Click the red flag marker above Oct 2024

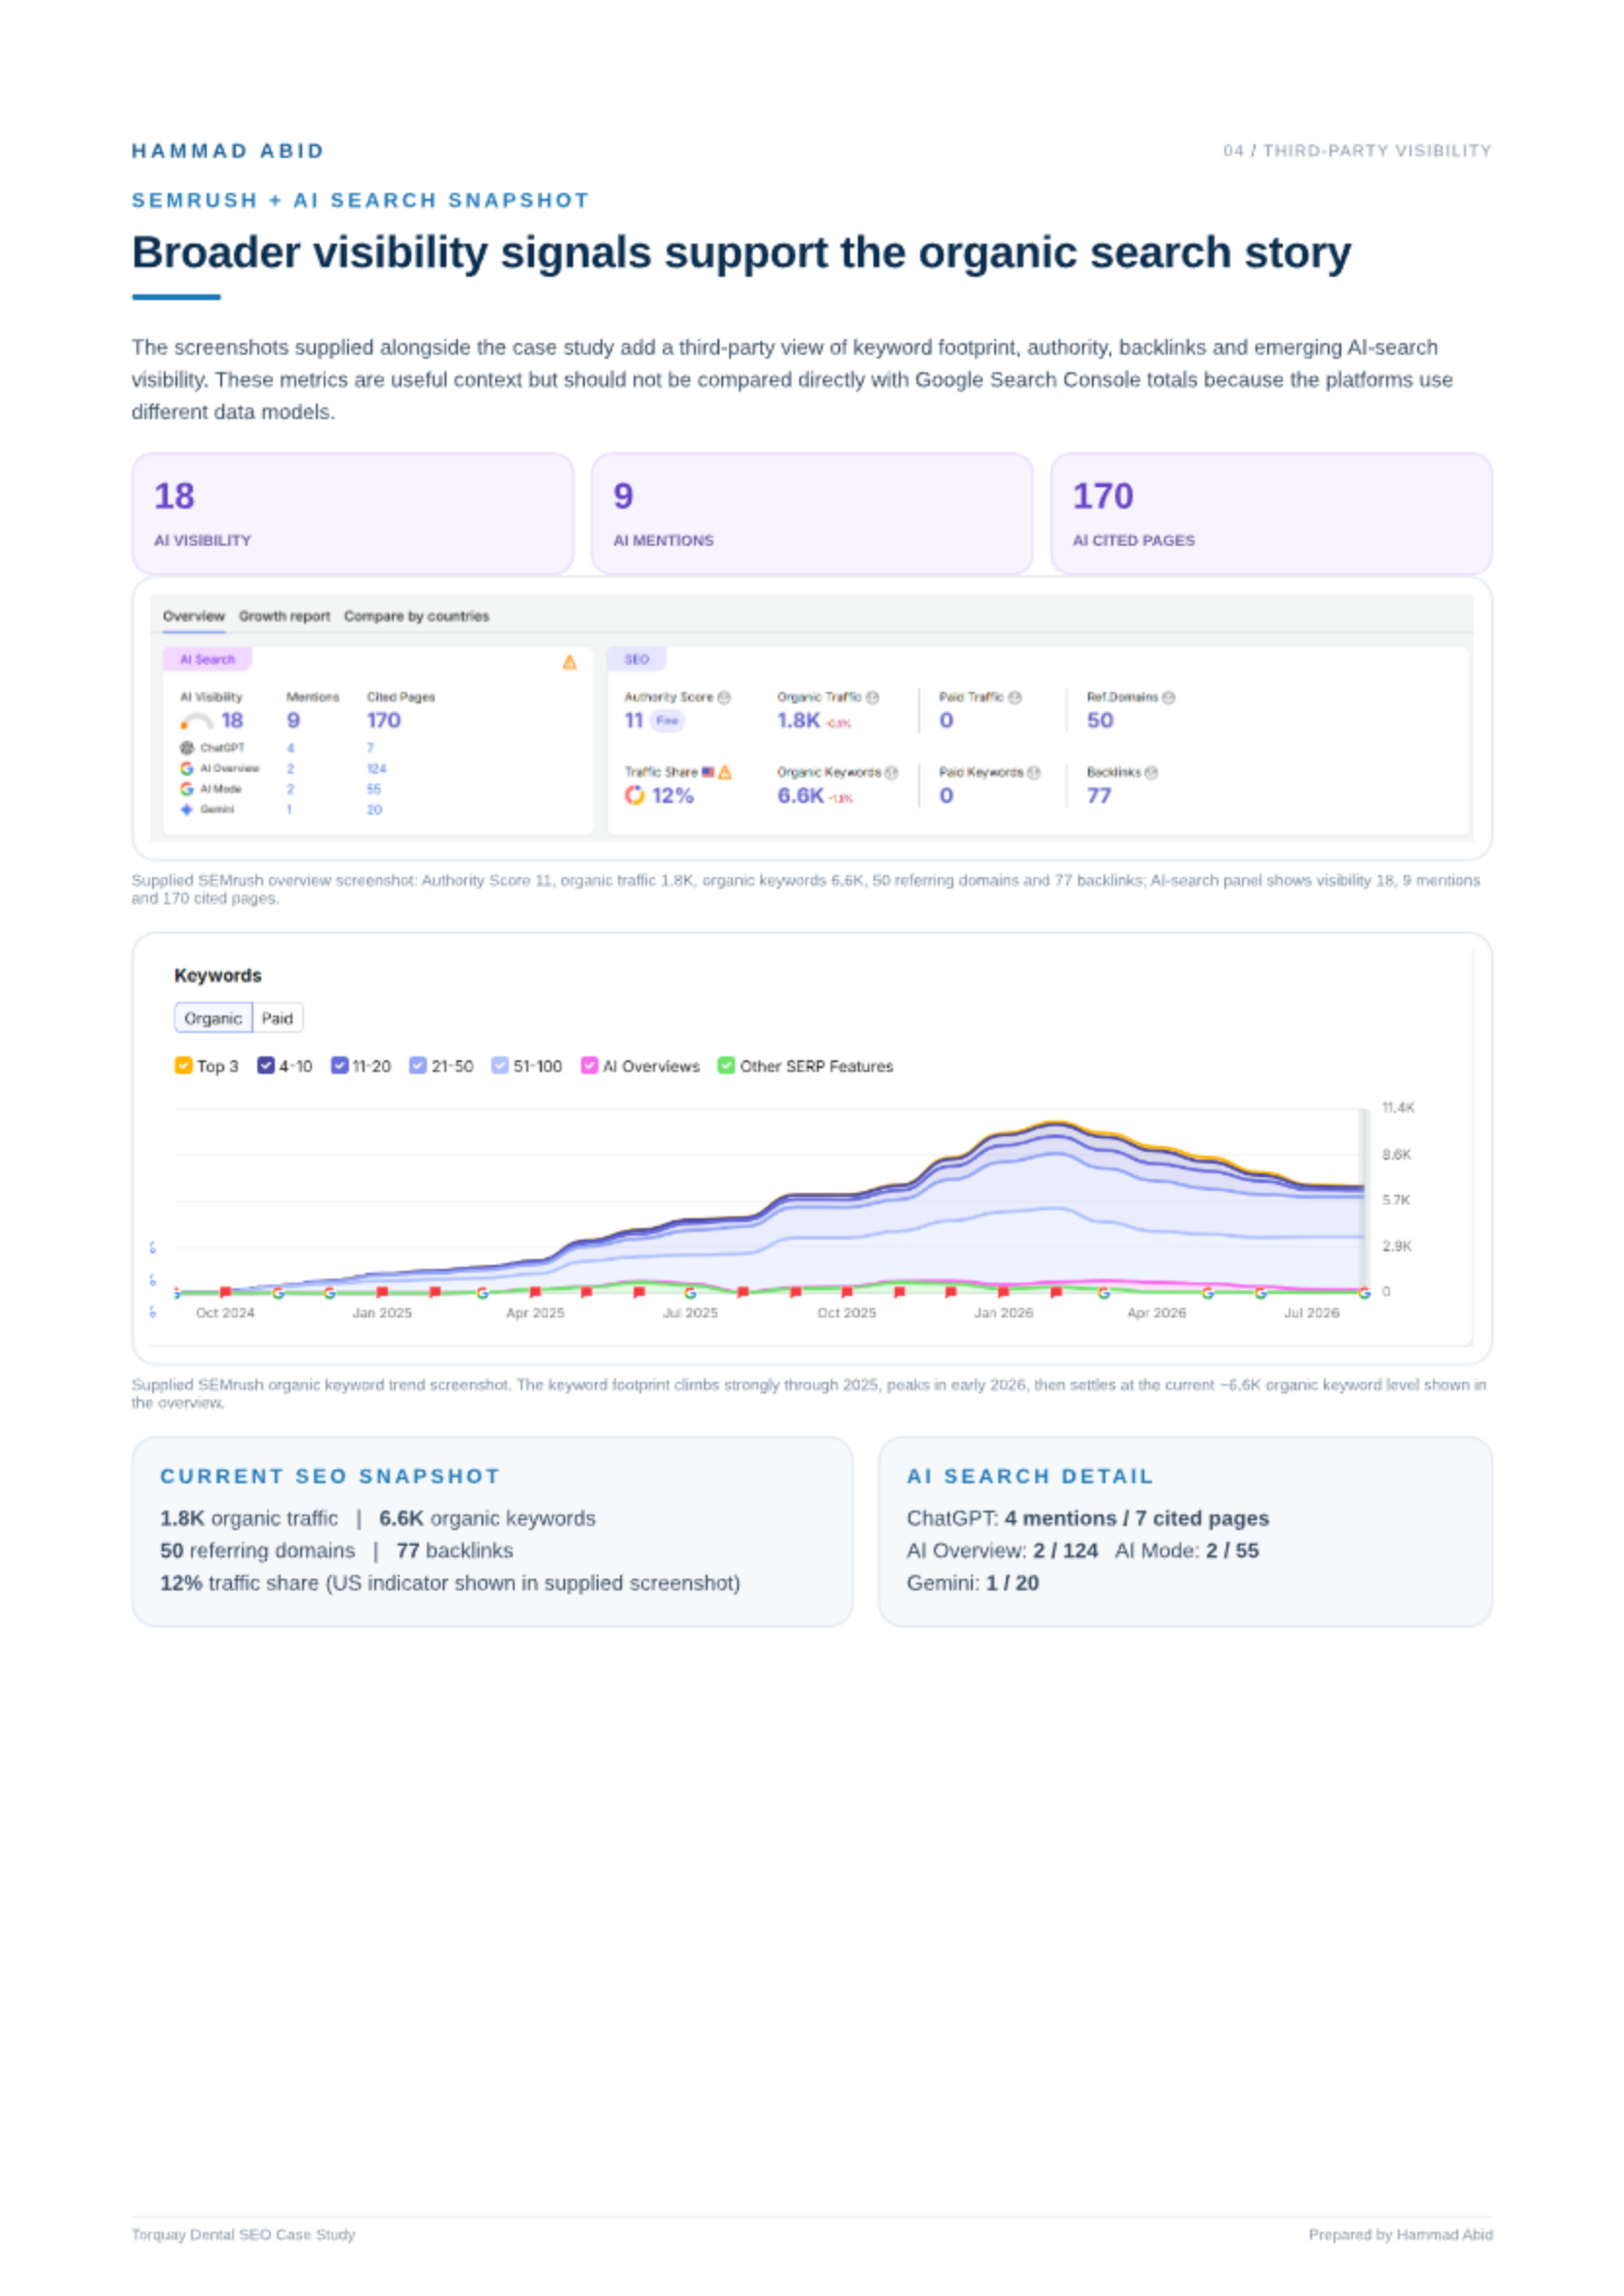coord(226,1292)
